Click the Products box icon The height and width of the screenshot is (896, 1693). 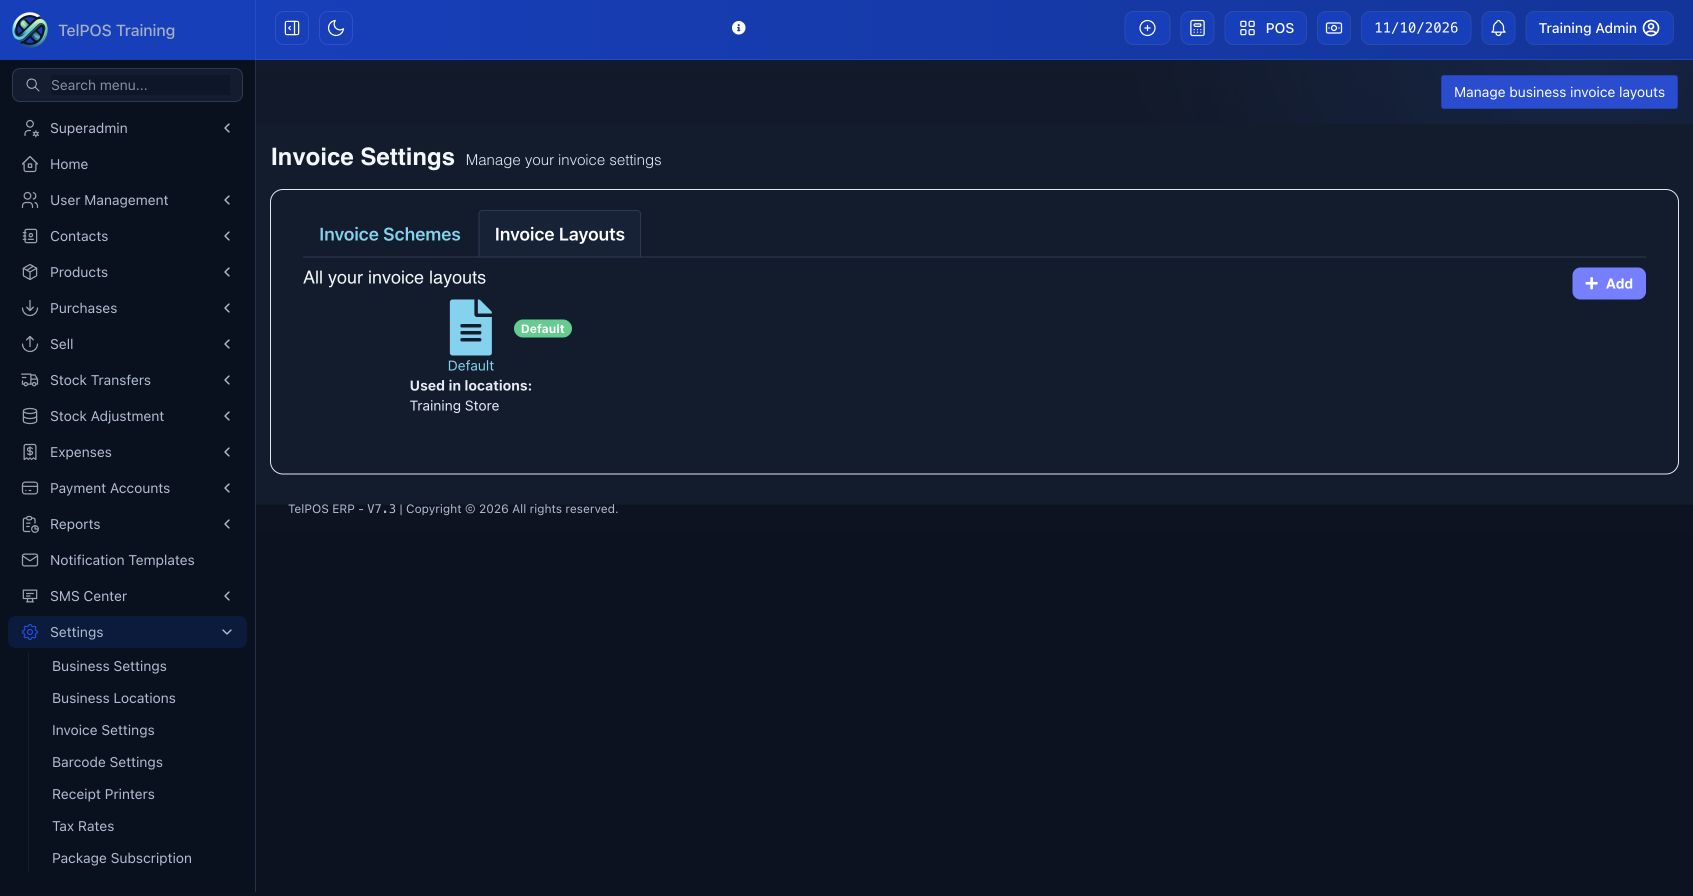30,272
